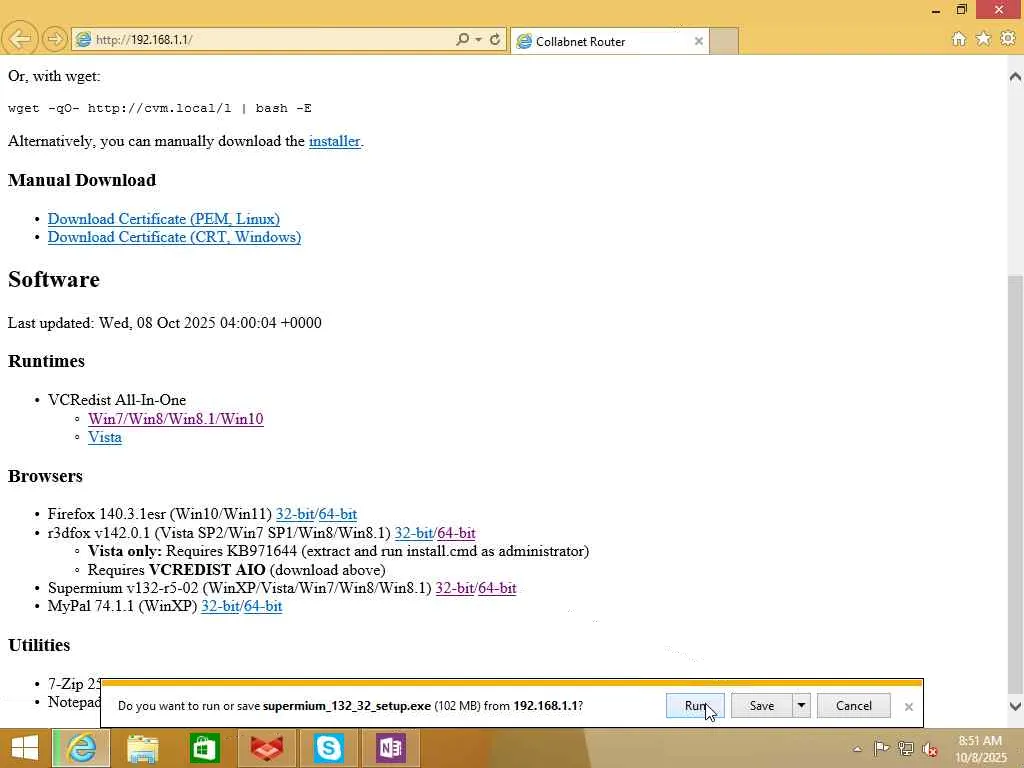Click the wget command line text
Screen dimensions: 1024x768
click(159, 108)
